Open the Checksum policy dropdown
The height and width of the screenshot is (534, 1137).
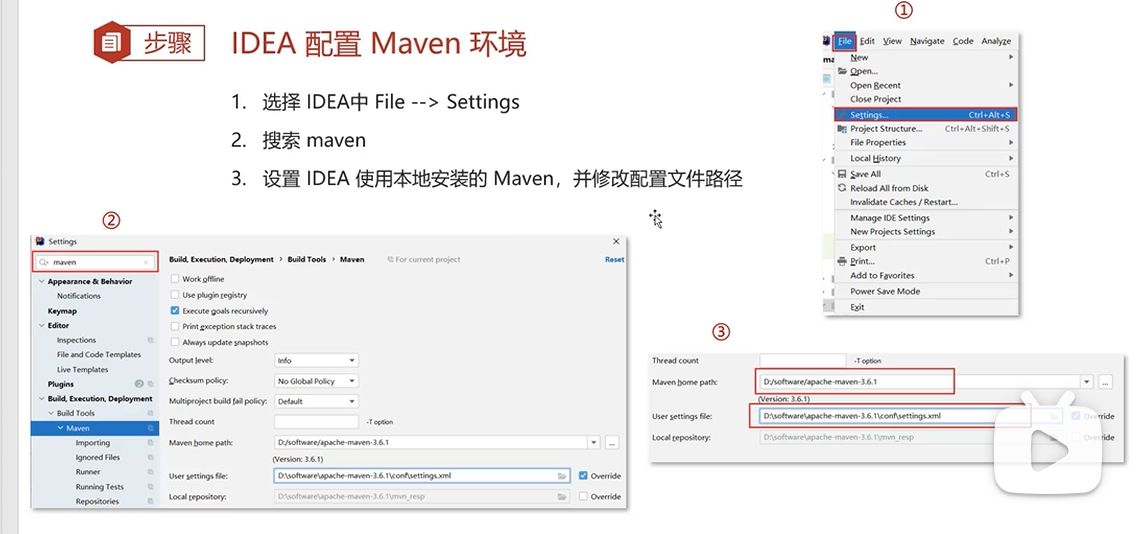(x=316, y=381)
